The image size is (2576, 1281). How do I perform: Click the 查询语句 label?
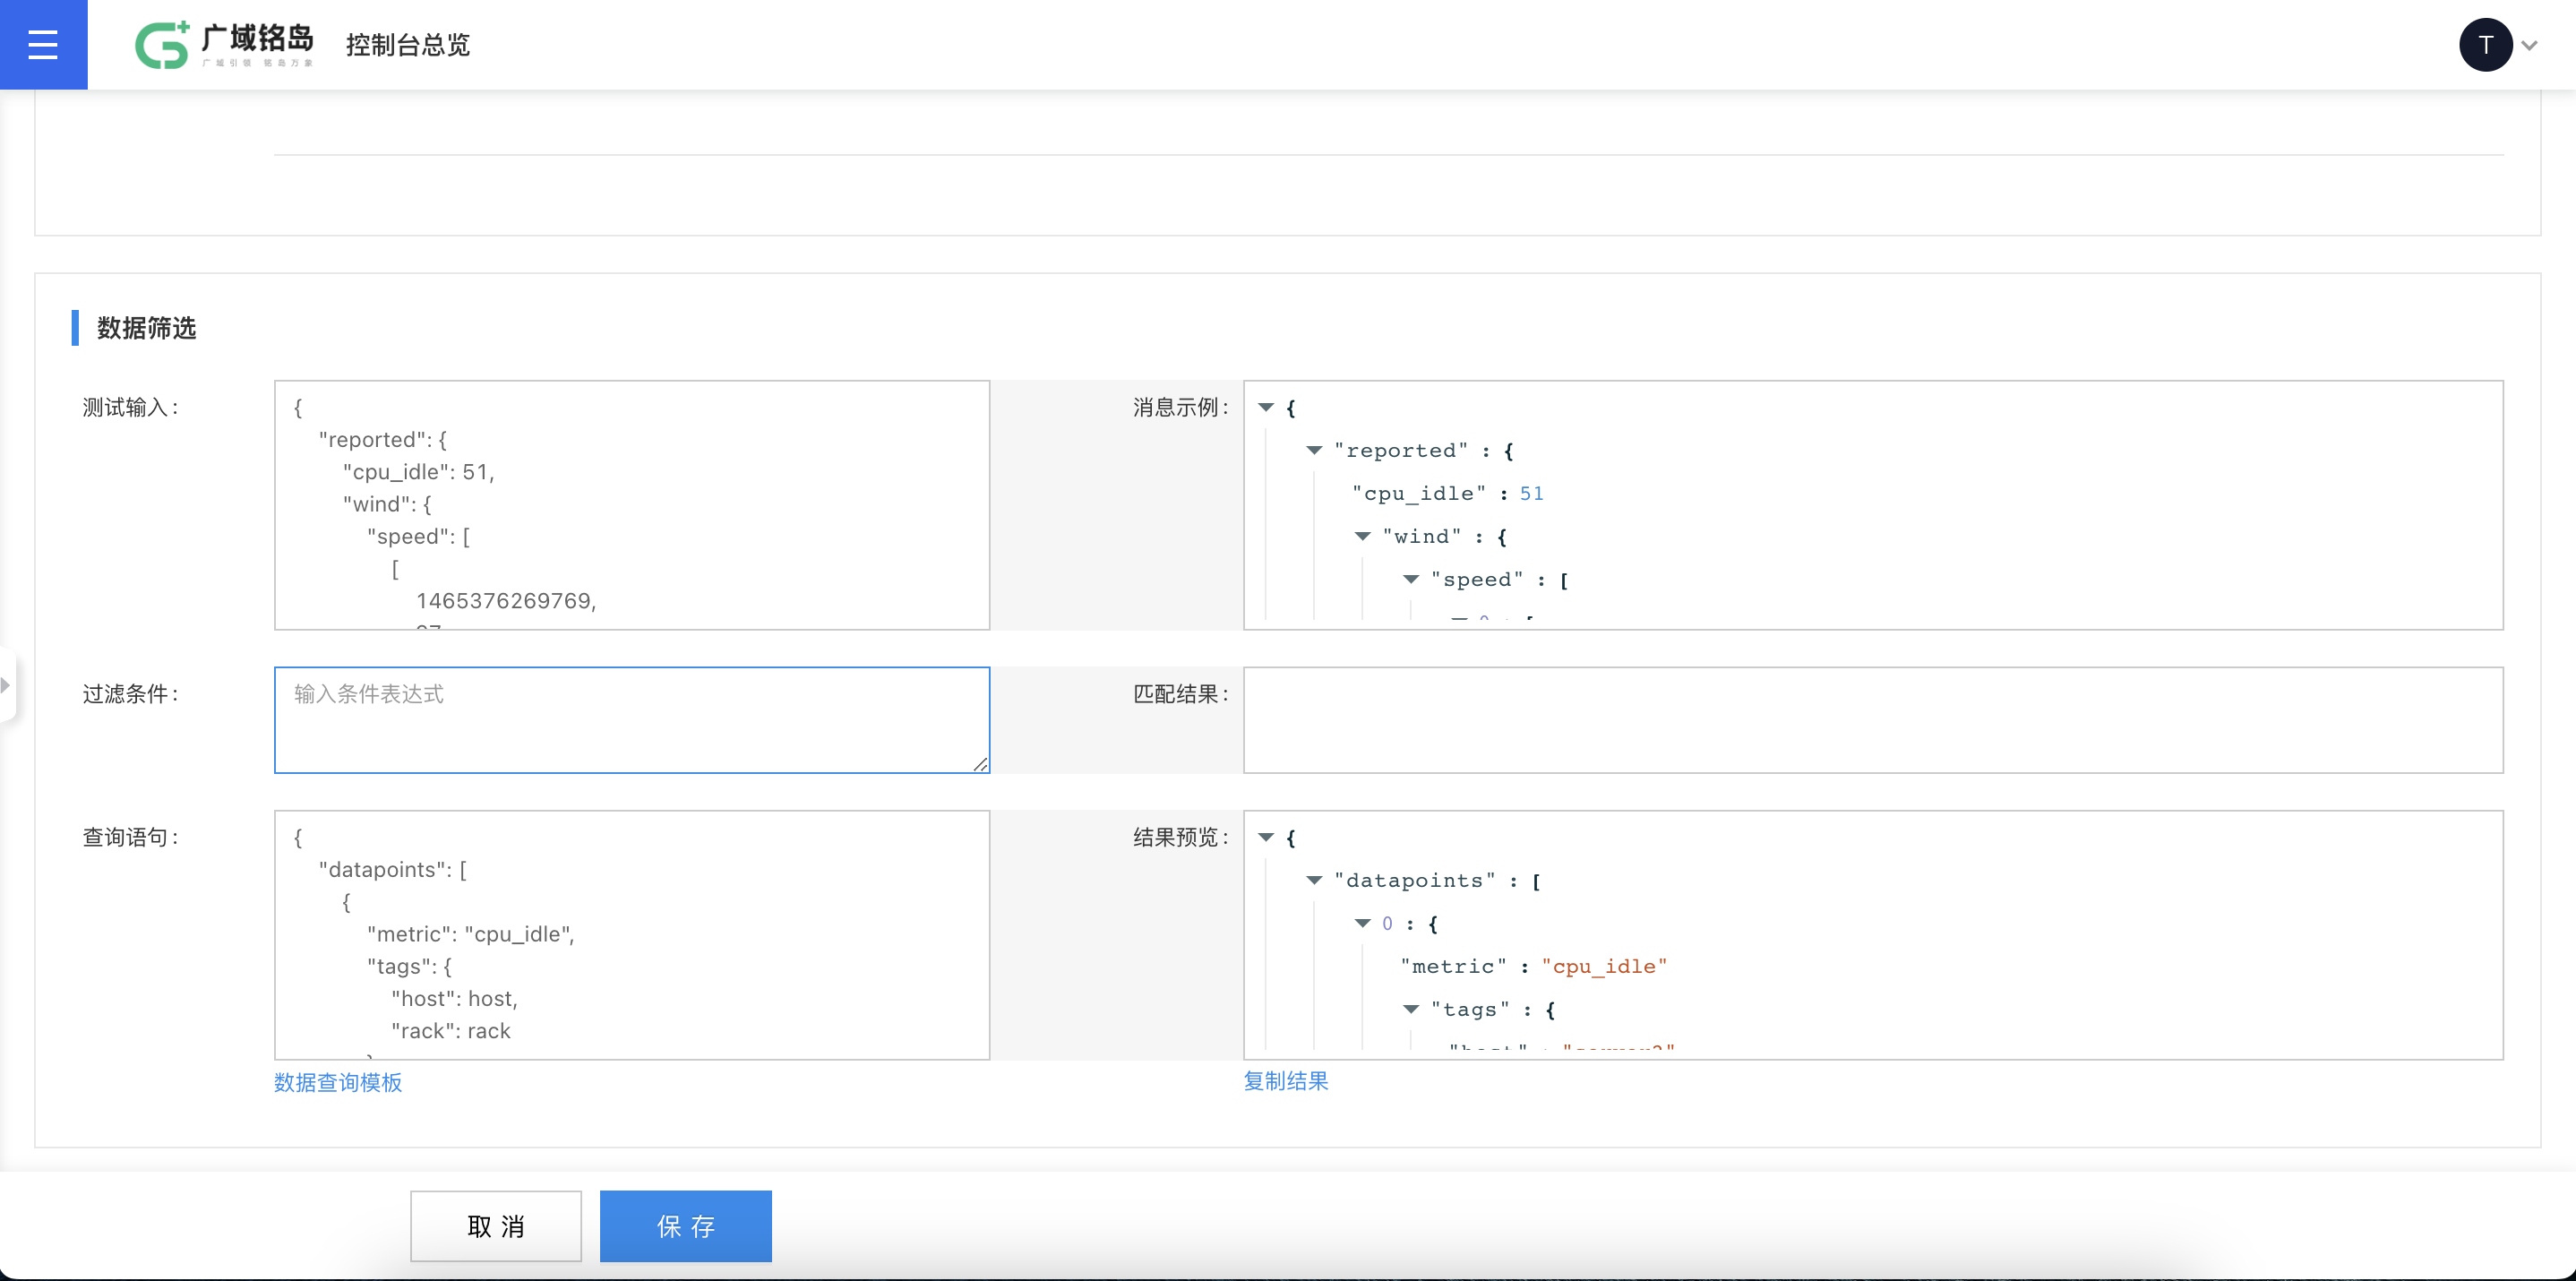[x=130, y=837]
